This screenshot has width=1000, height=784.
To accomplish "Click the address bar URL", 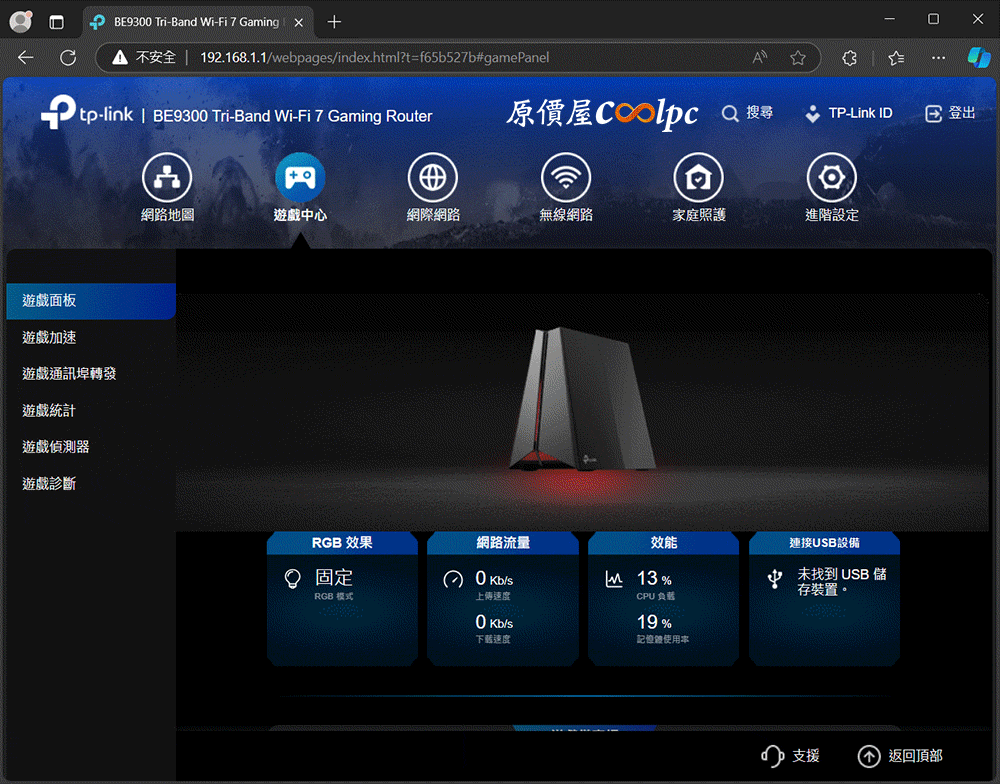I will coord(374,57).
